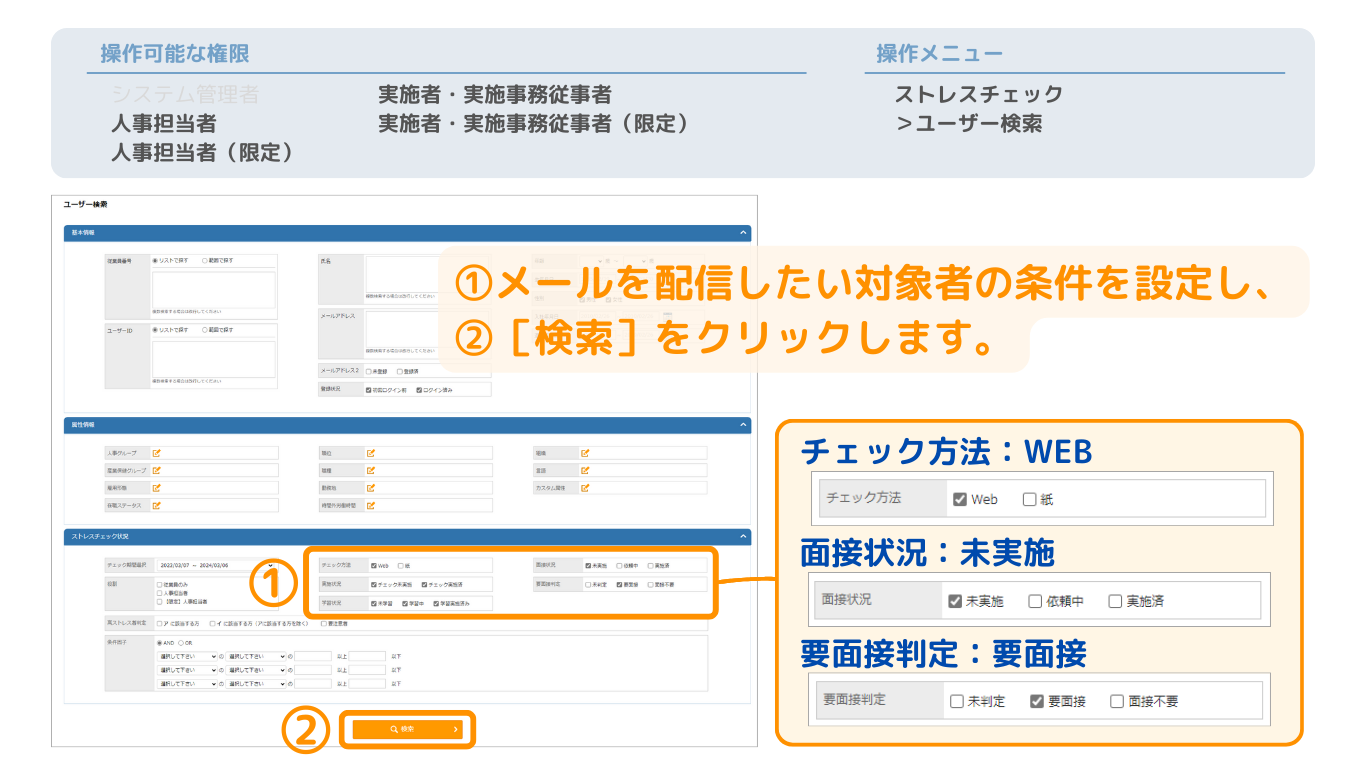The width and height of the screenshot is (1366, 768).
Task: Click the orange 検索 button
Action: (406, 729)
